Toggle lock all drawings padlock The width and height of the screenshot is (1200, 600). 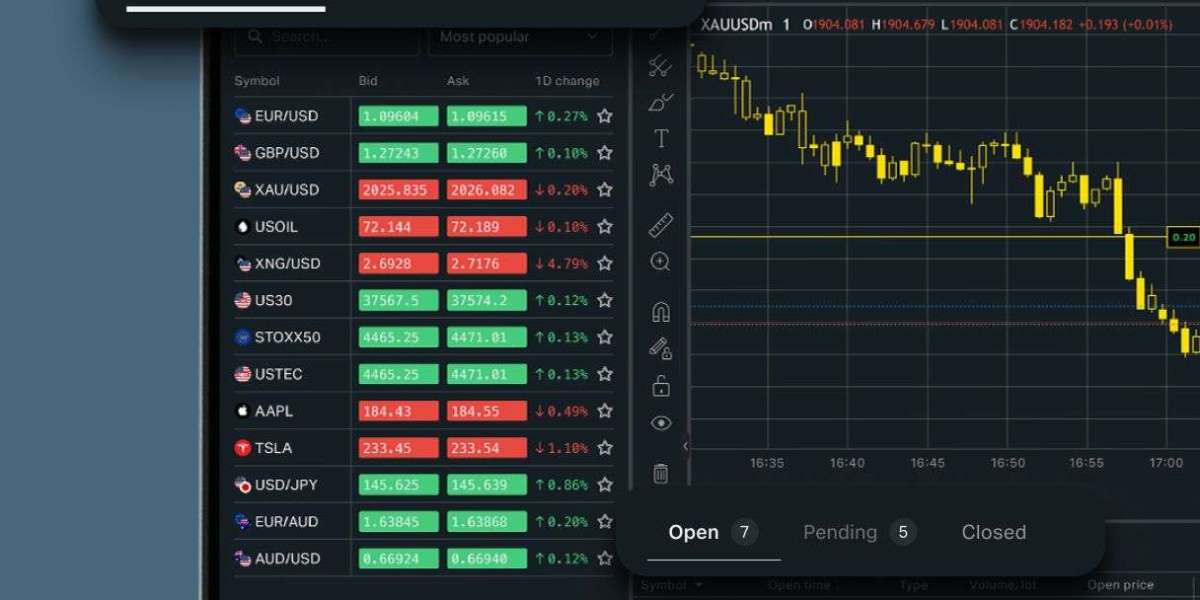pos(660,385)
